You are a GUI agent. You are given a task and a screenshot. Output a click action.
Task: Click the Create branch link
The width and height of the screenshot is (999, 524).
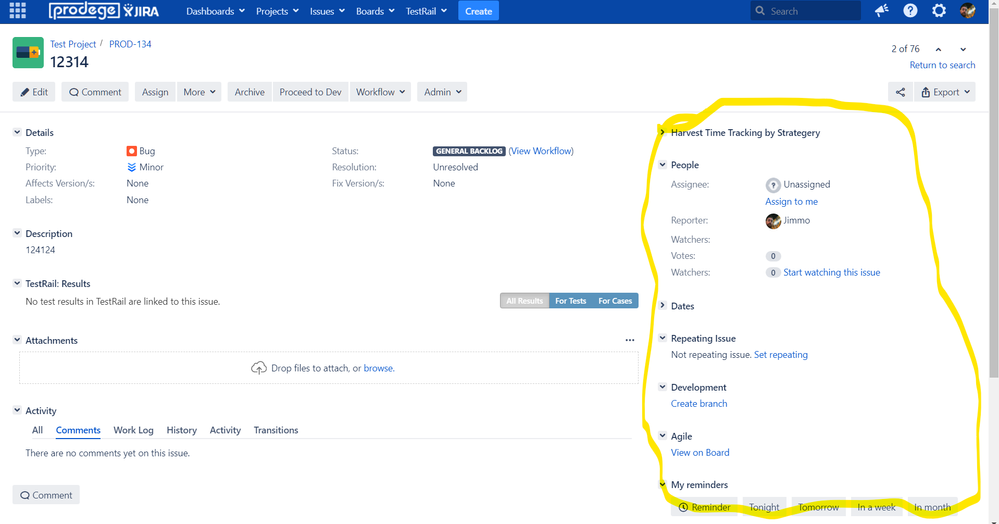(699, 404)
